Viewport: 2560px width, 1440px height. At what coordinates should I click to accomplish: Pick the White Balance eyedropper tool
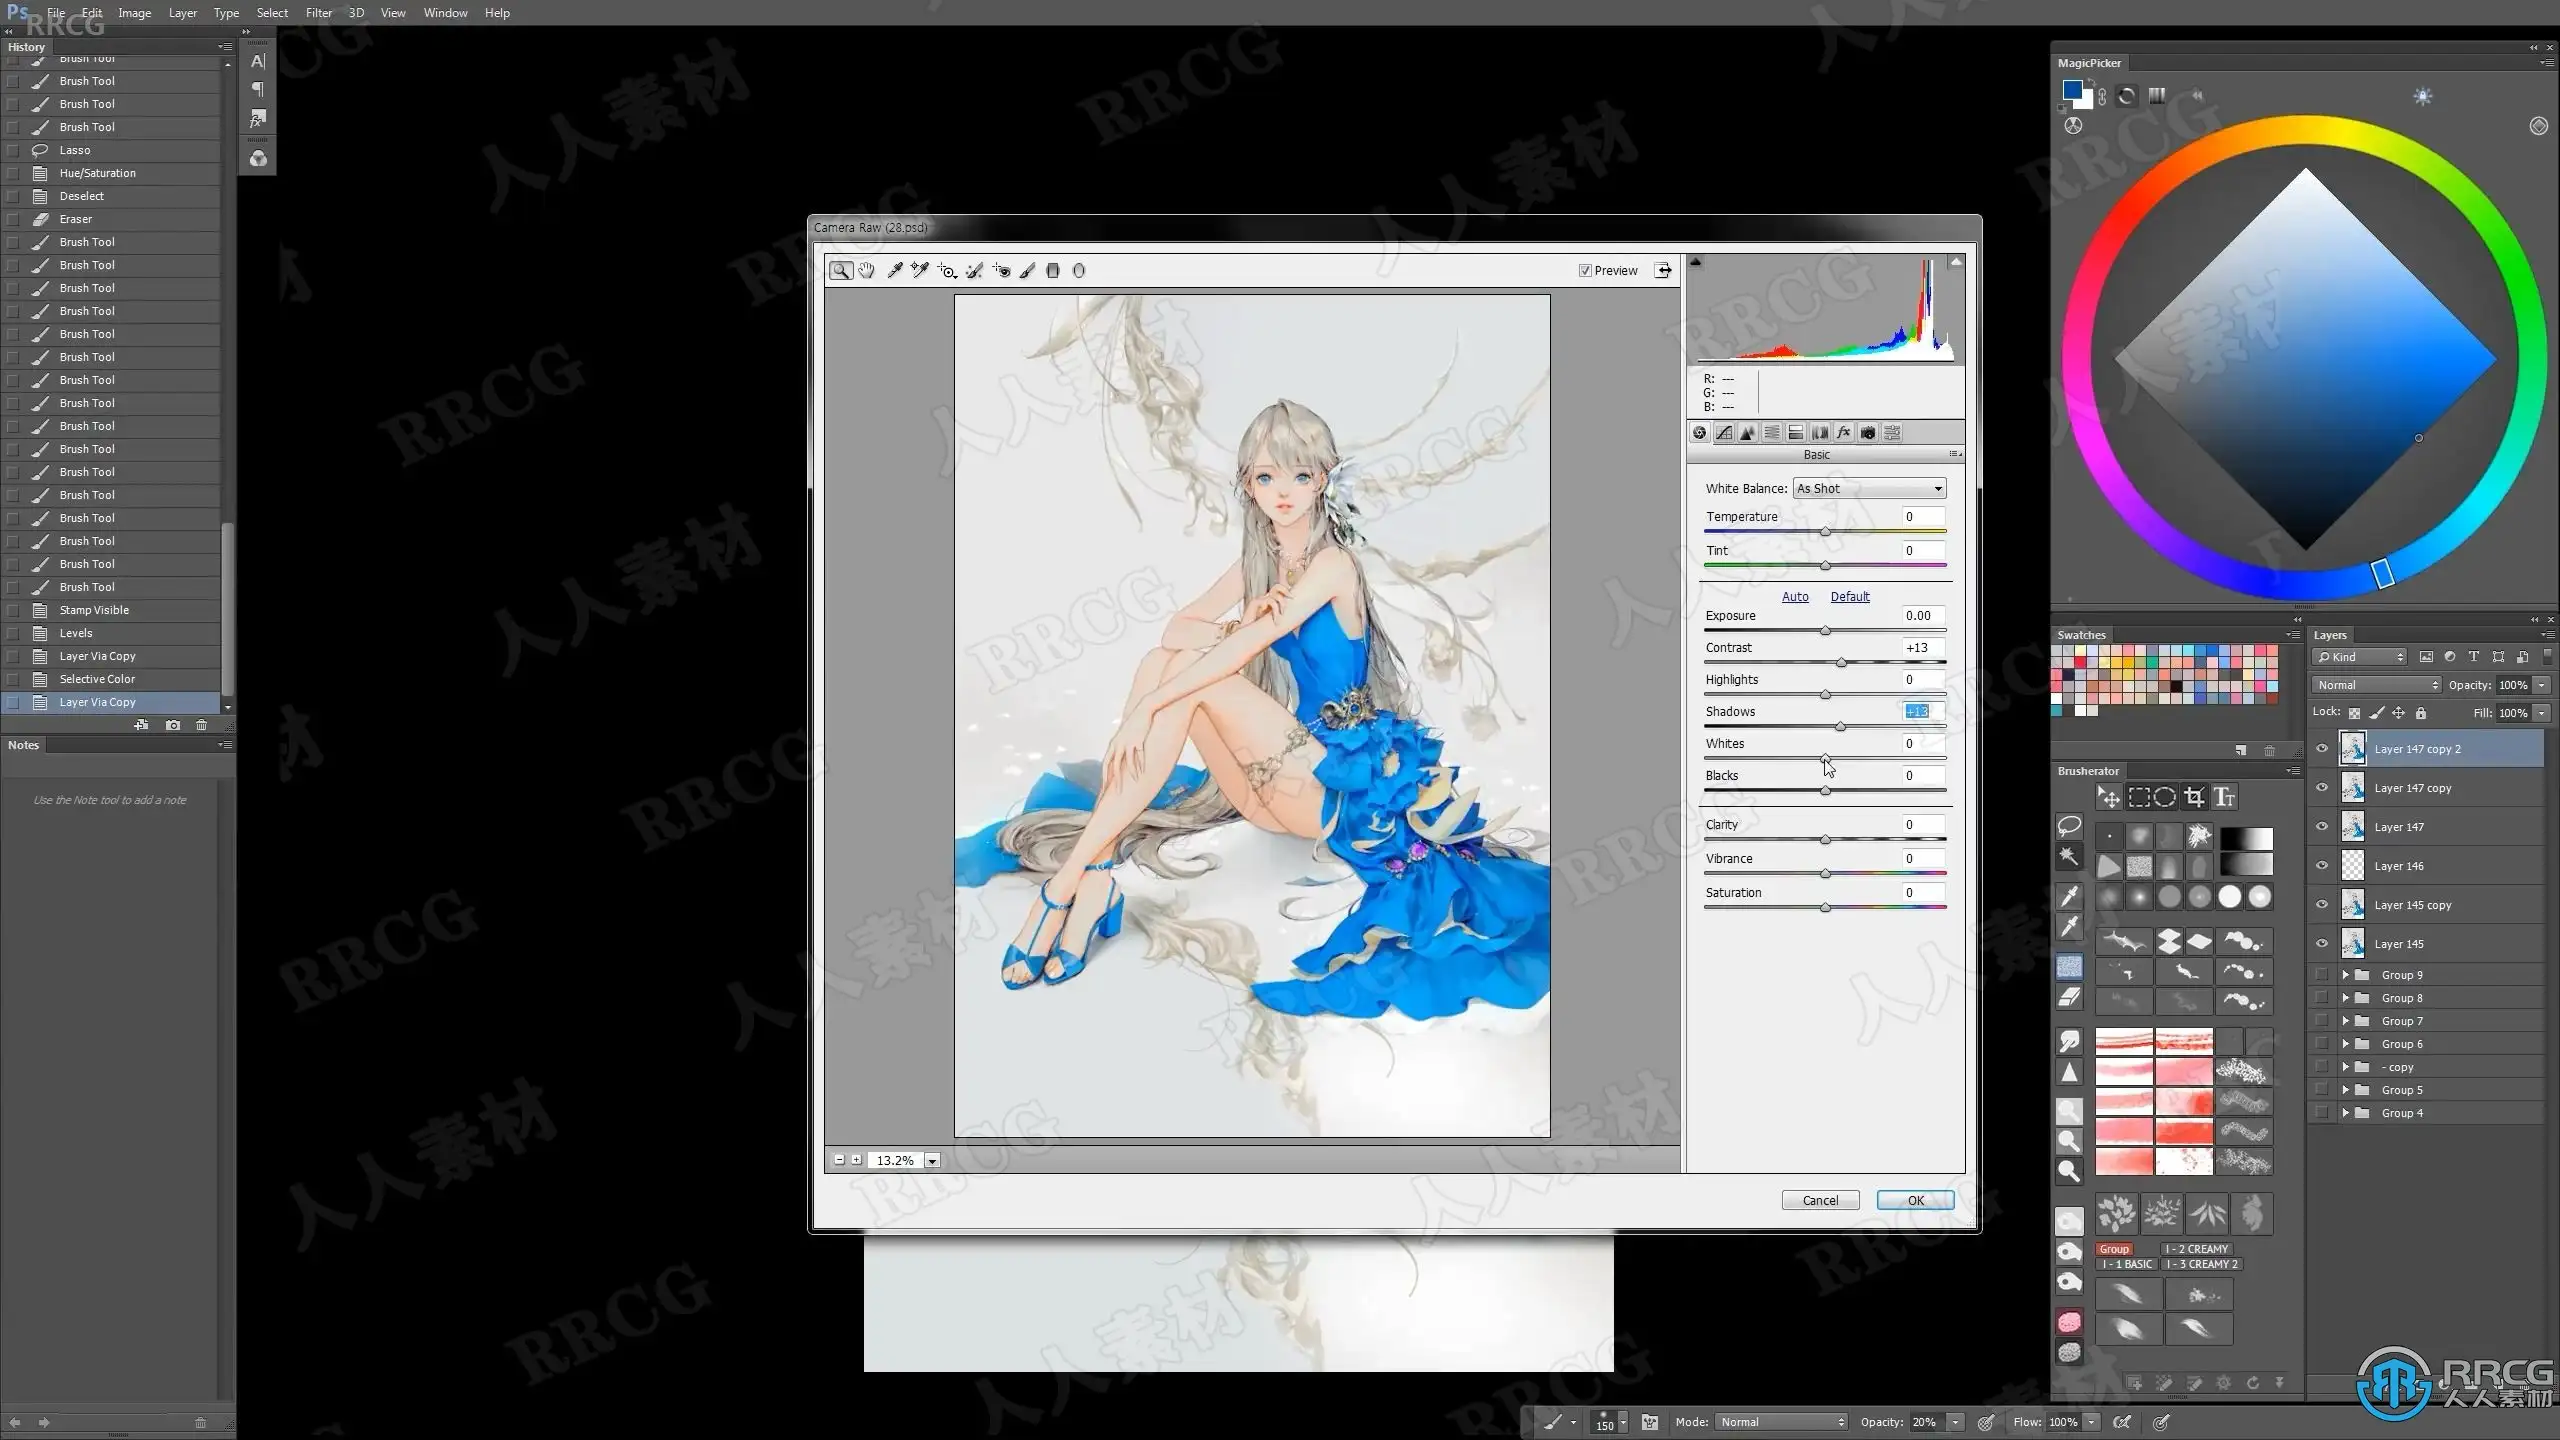895,270
